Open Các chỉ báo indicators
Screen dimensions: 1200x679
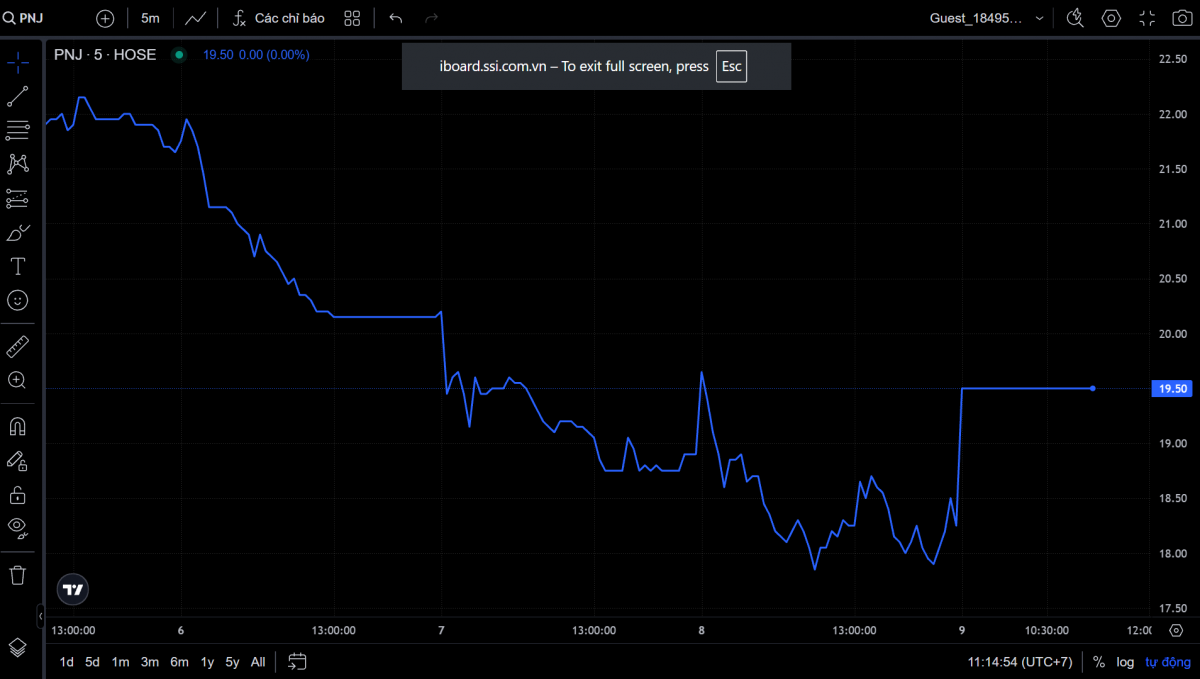pos(279,18)
